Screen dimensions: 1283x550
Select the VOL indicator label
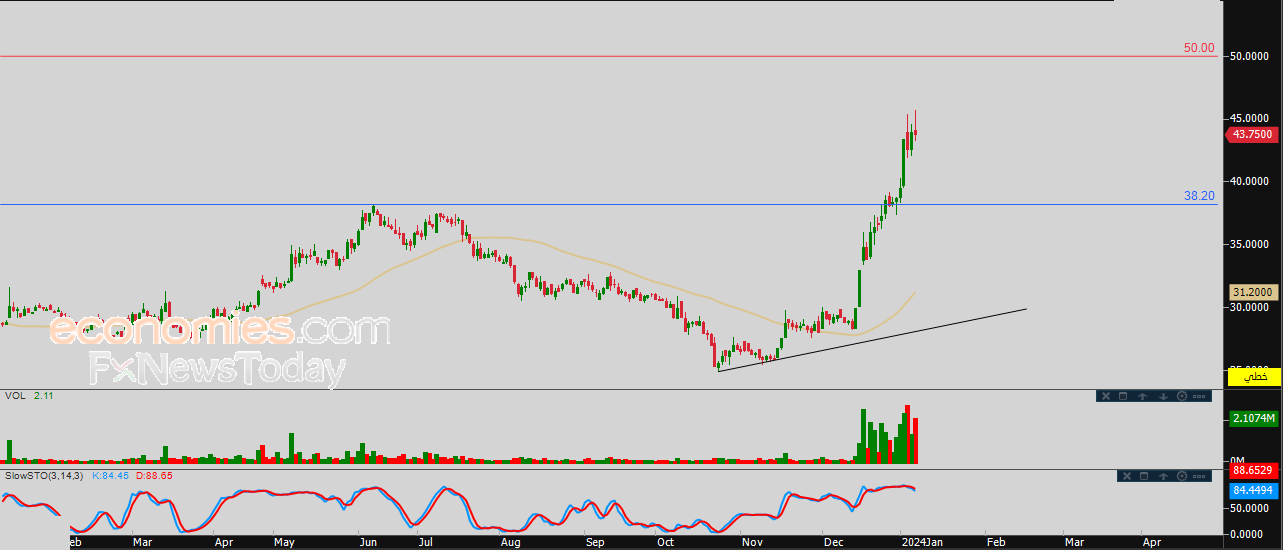(15, 396)
